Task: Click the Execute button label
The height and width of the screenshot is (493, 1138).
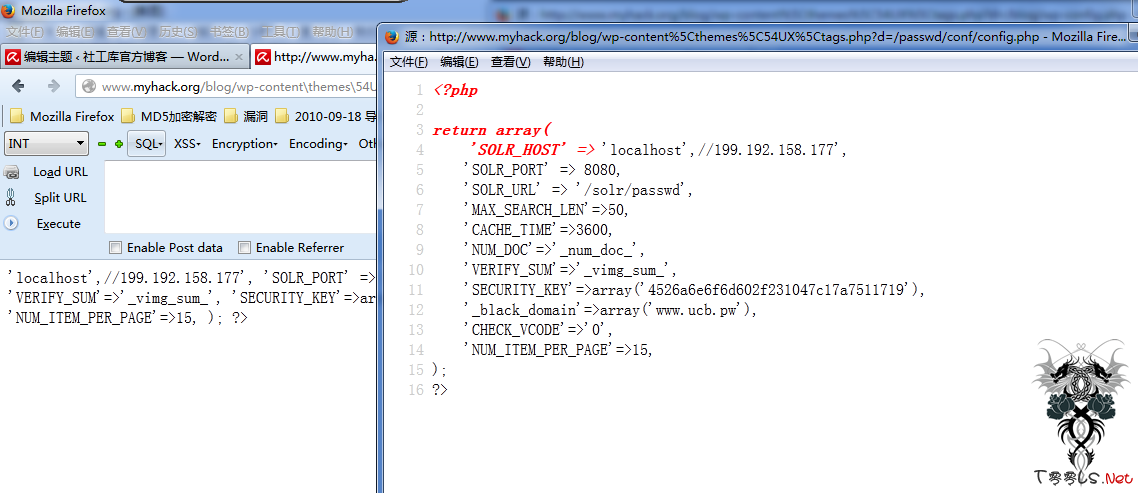Action: 59,224
